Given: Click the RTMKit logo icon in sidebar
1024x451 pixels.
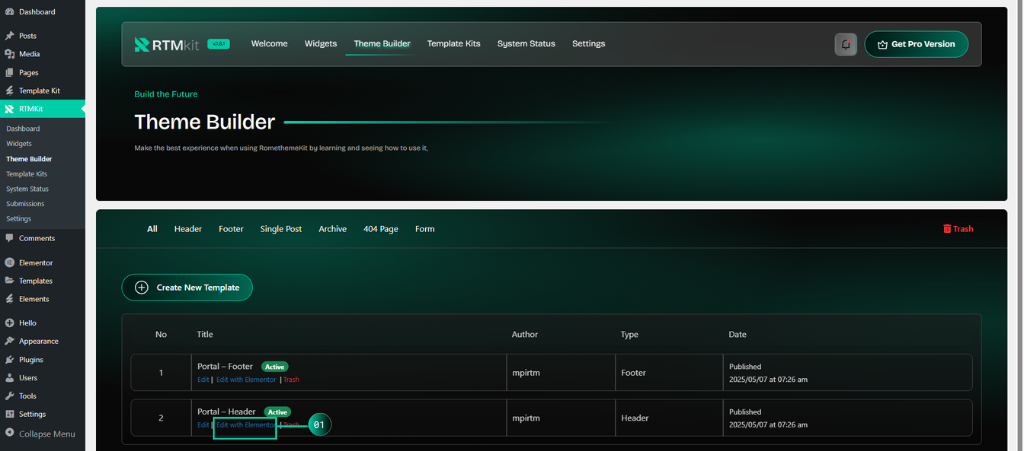Looking at the screenshot, I should point(10,109).
